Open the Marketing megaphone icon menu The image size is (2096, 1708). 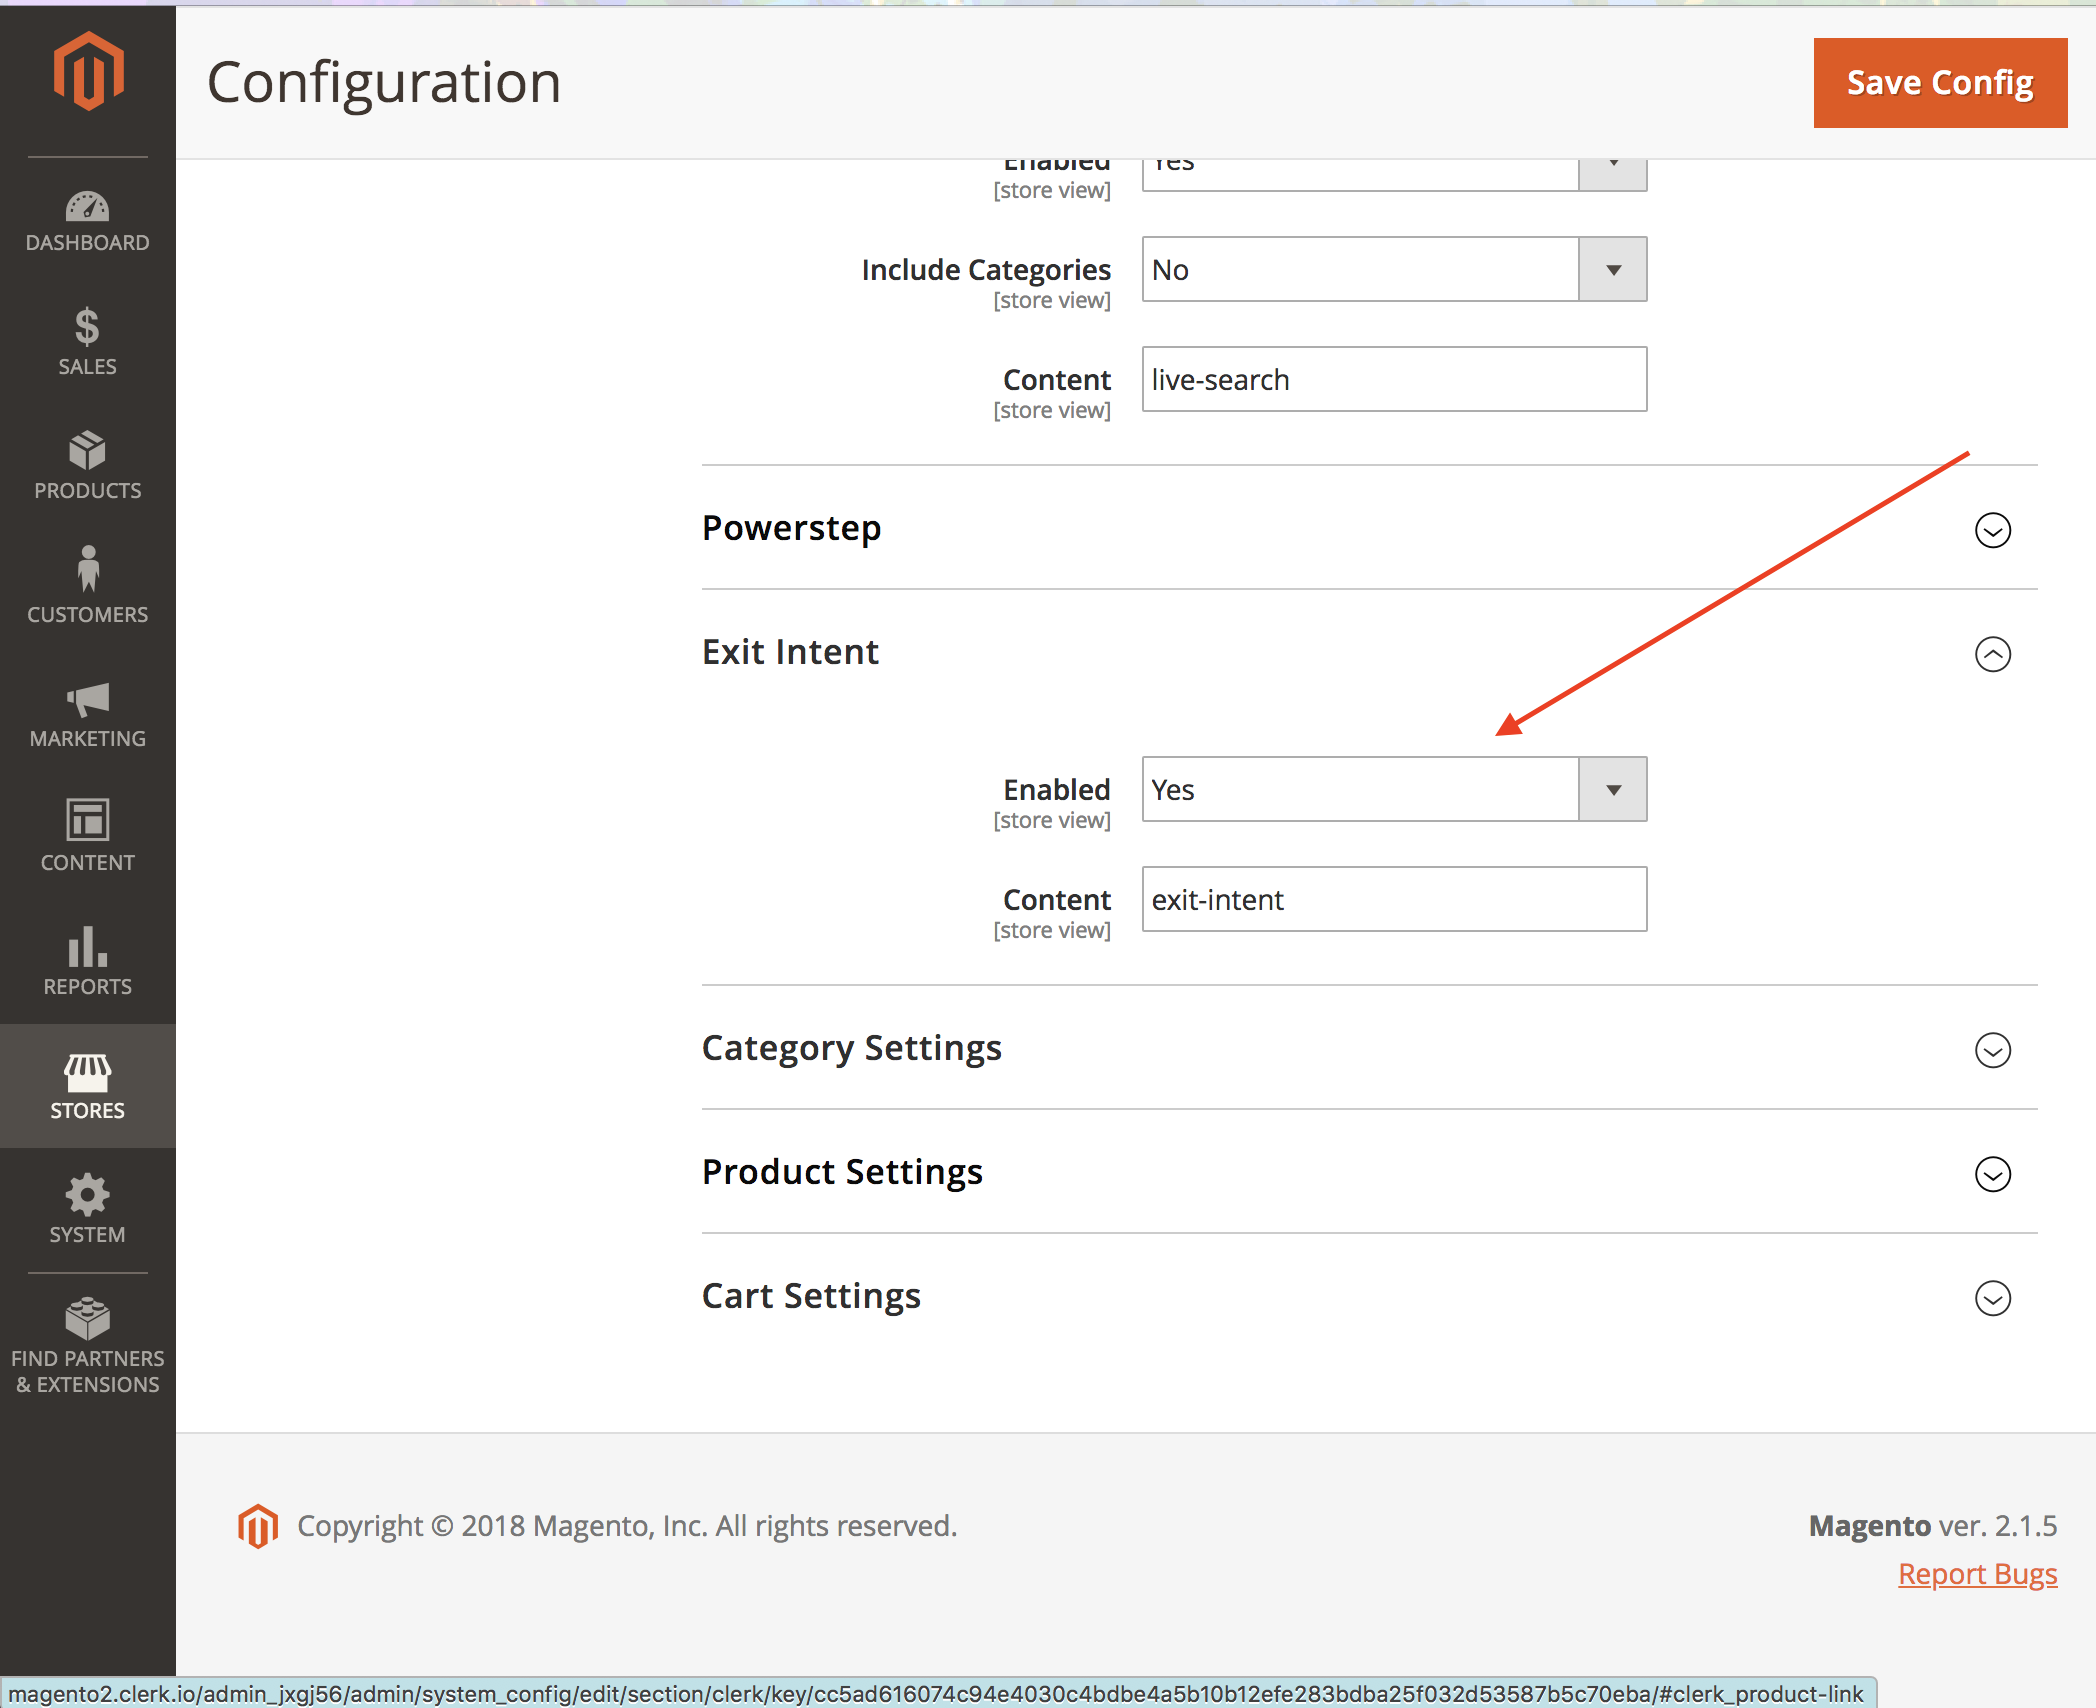88,714
